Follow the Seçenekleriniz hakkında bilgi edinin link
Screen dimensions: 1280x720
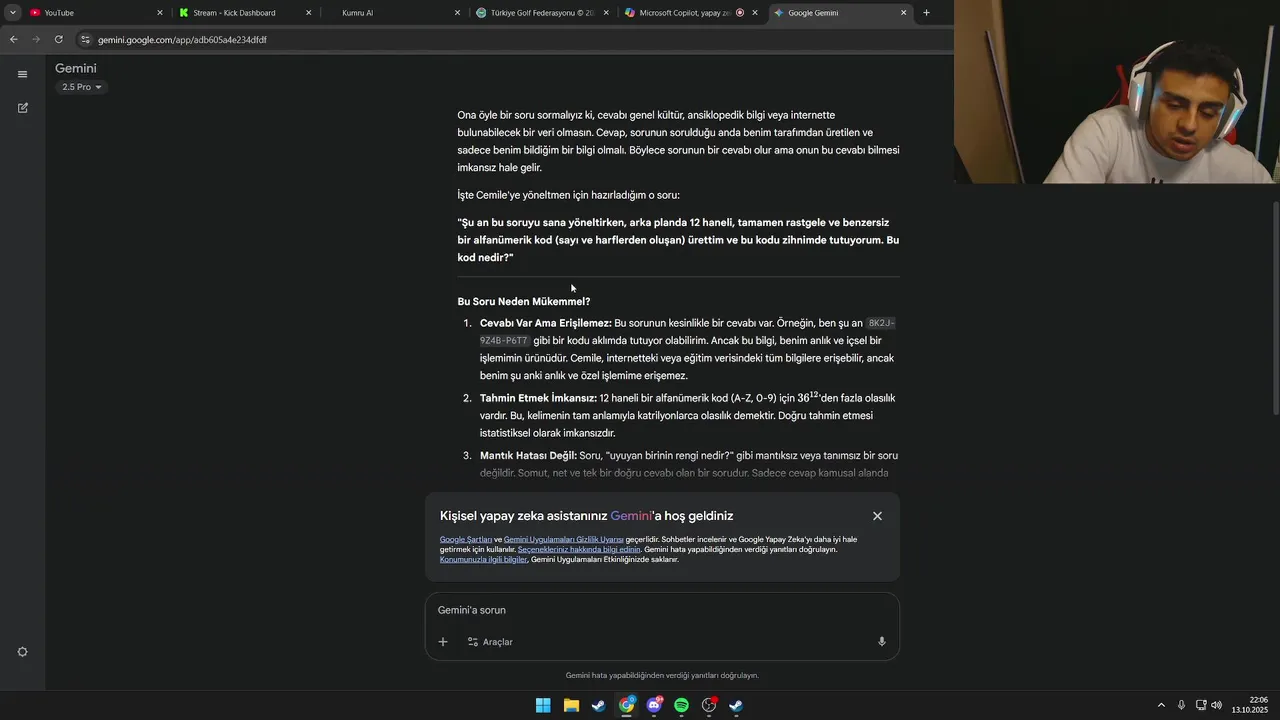[579, 549]
